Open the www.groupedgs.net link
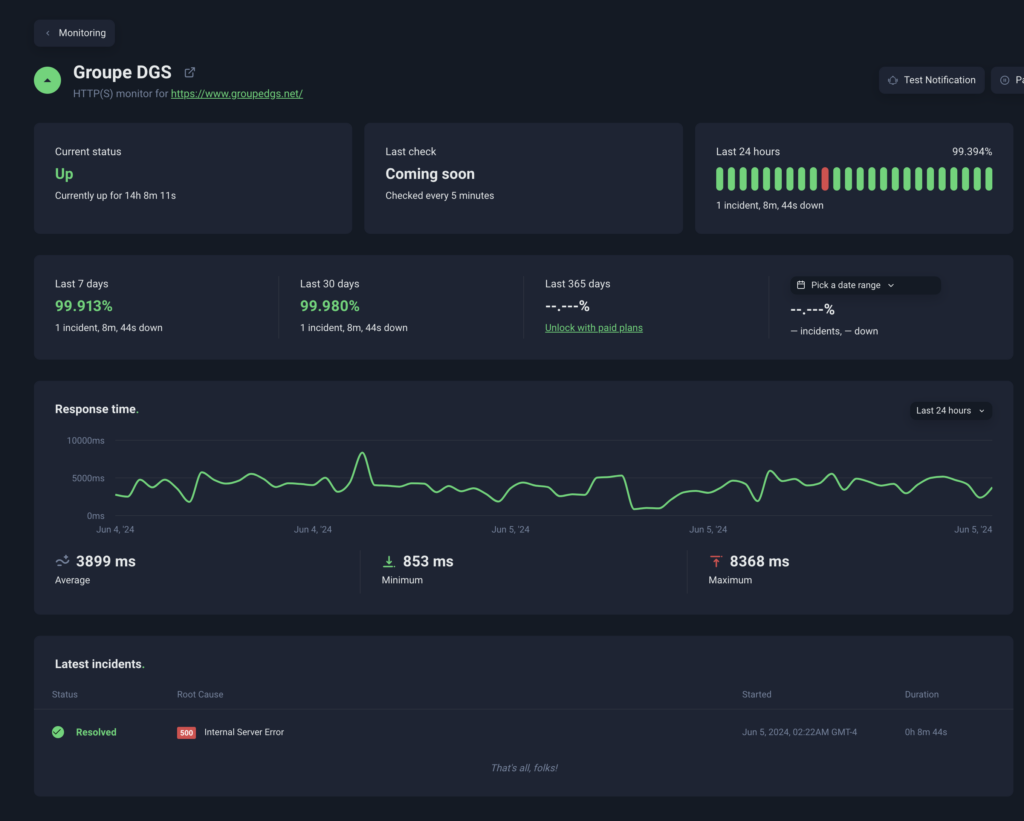Viewport: 1024px width, 821px height. pos(237,94)
